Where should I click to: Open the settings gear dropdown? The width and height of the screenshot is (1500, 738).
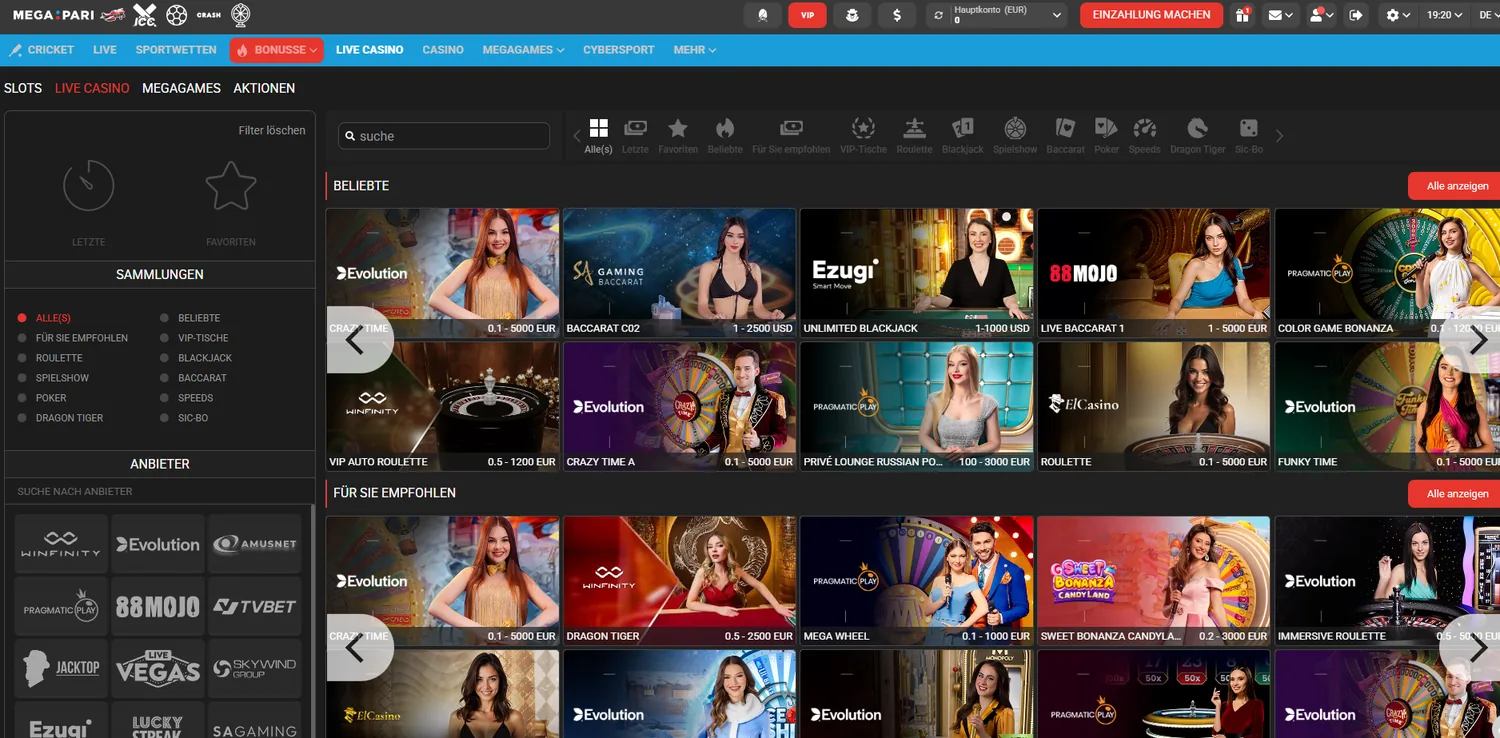(1398, 15)
